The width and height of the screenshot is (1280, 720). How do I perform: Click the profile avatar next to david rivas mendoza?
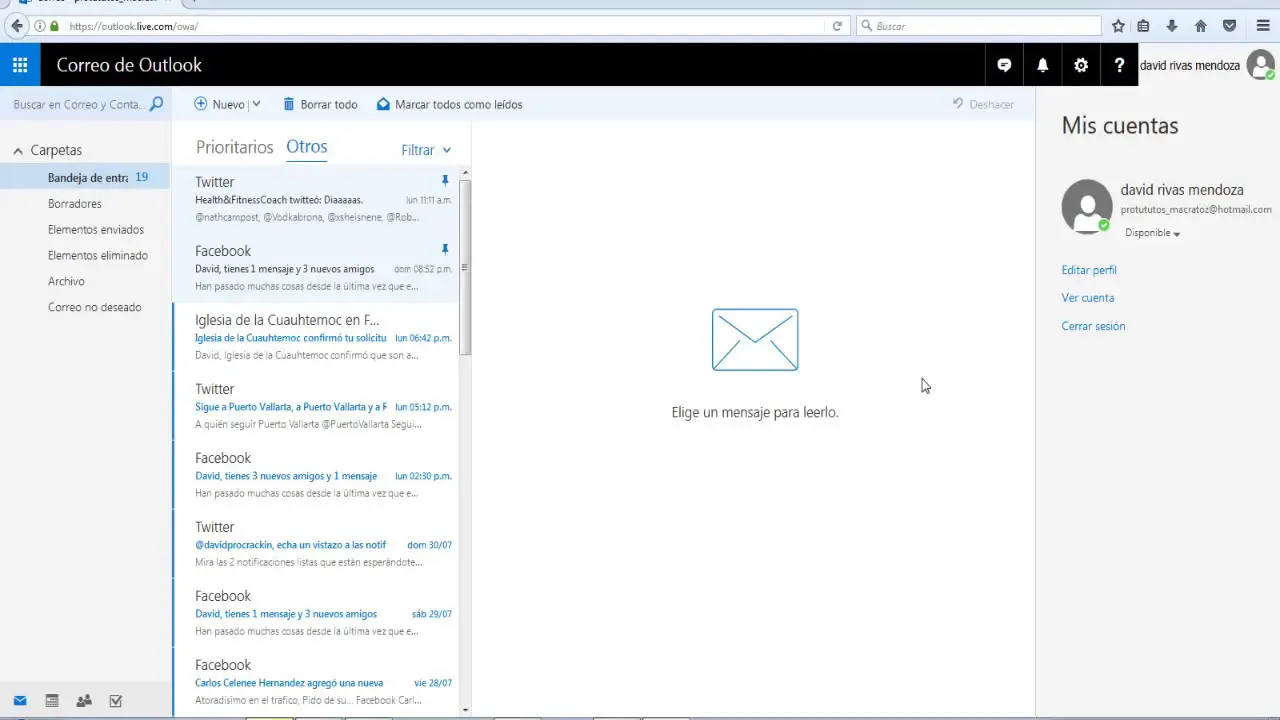pyautogui.click(x=1260, y=65)
